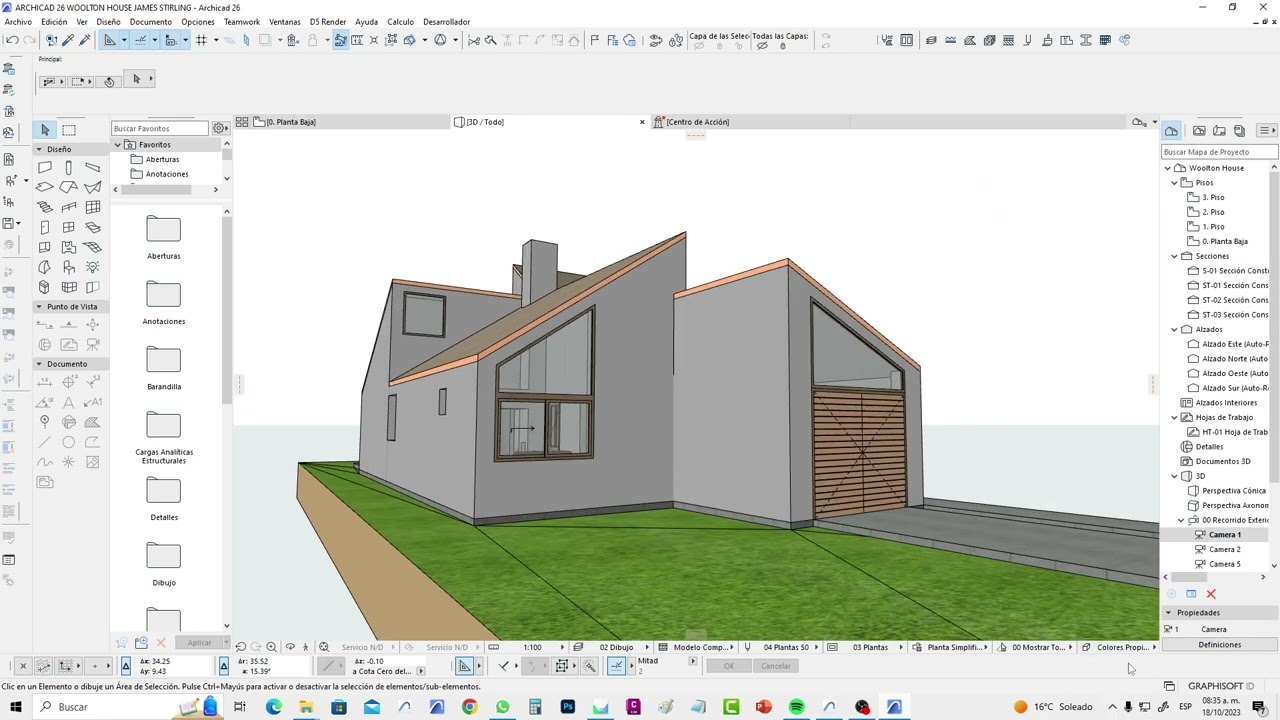Select the Lamp tool in Diseño
Image resolution: width=1280 pixels, height=720 pixels.
pyautogui.click(x=93, y=267)
